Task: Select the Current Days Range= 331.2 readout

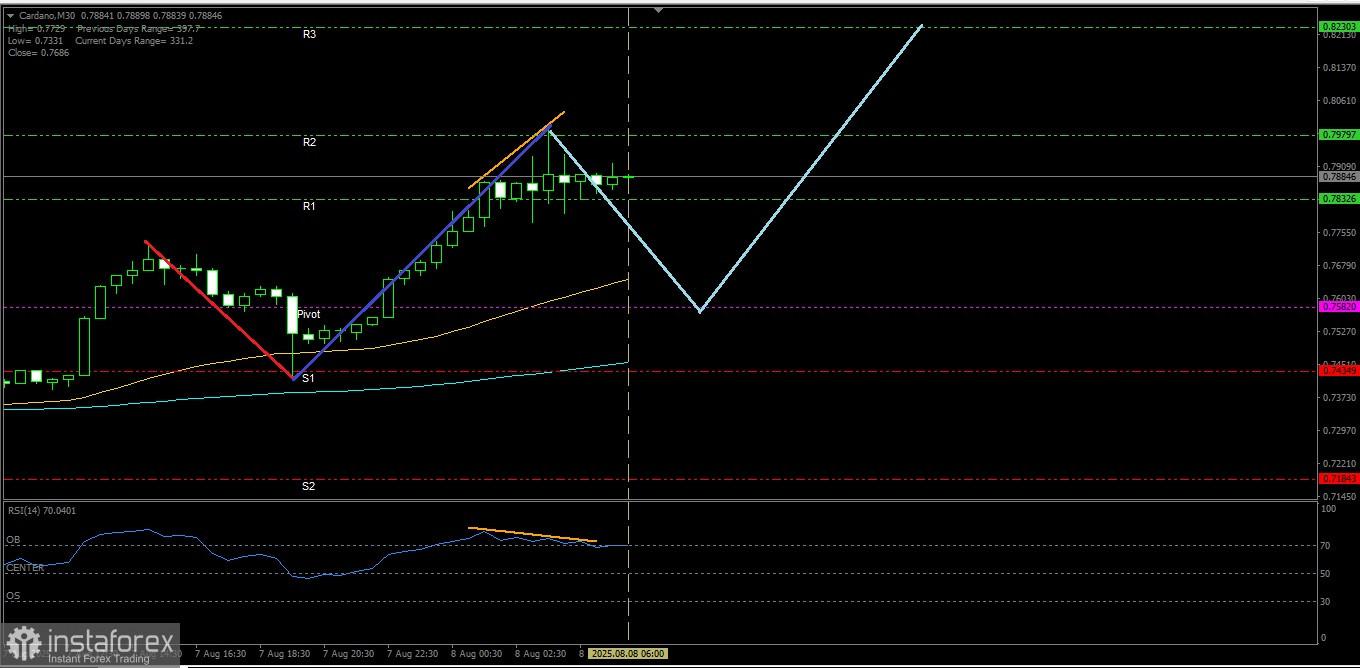Action: 134,40
